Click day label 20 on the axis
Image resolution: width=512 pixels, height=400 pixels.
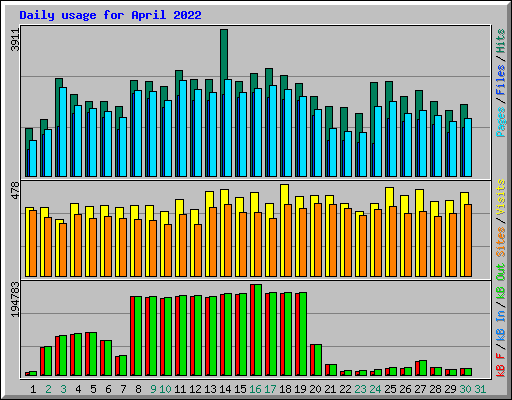click(315, 389)
